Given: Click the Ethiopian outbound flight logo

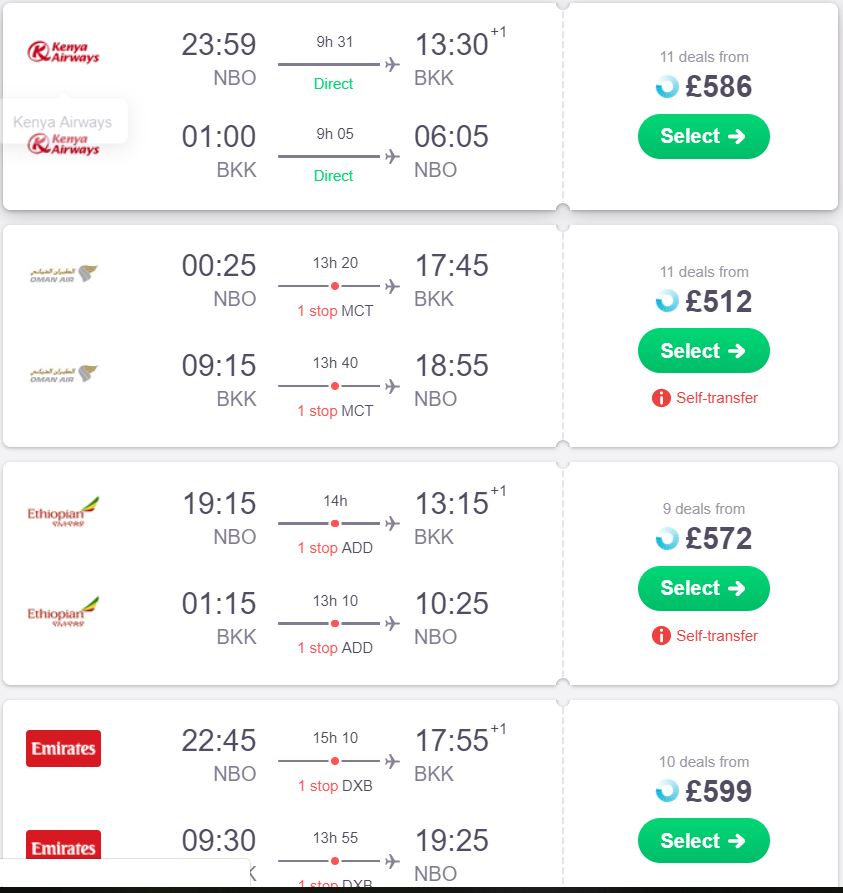Looking at the screenshot, I should (x=63, y=511).
